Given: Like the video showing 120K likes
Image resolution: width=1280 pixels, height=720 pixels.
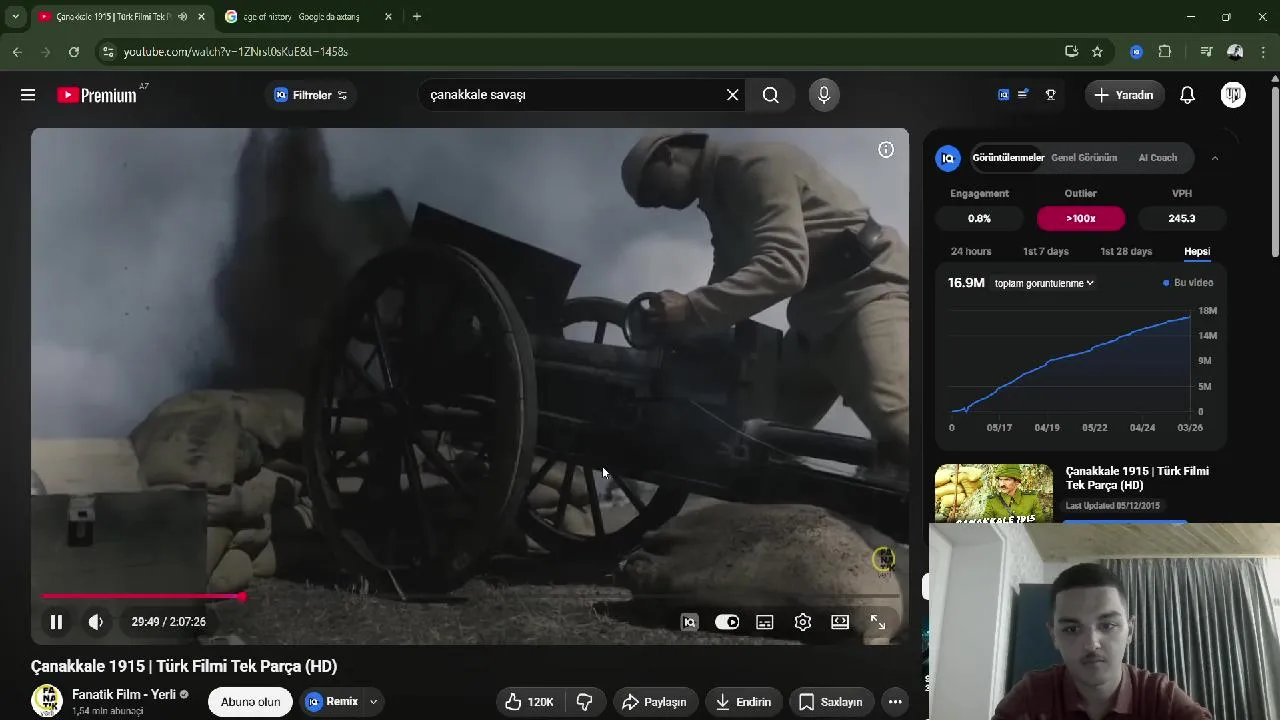Looking at the screenshot, I should pyautogui.click(x=529, y=702).
